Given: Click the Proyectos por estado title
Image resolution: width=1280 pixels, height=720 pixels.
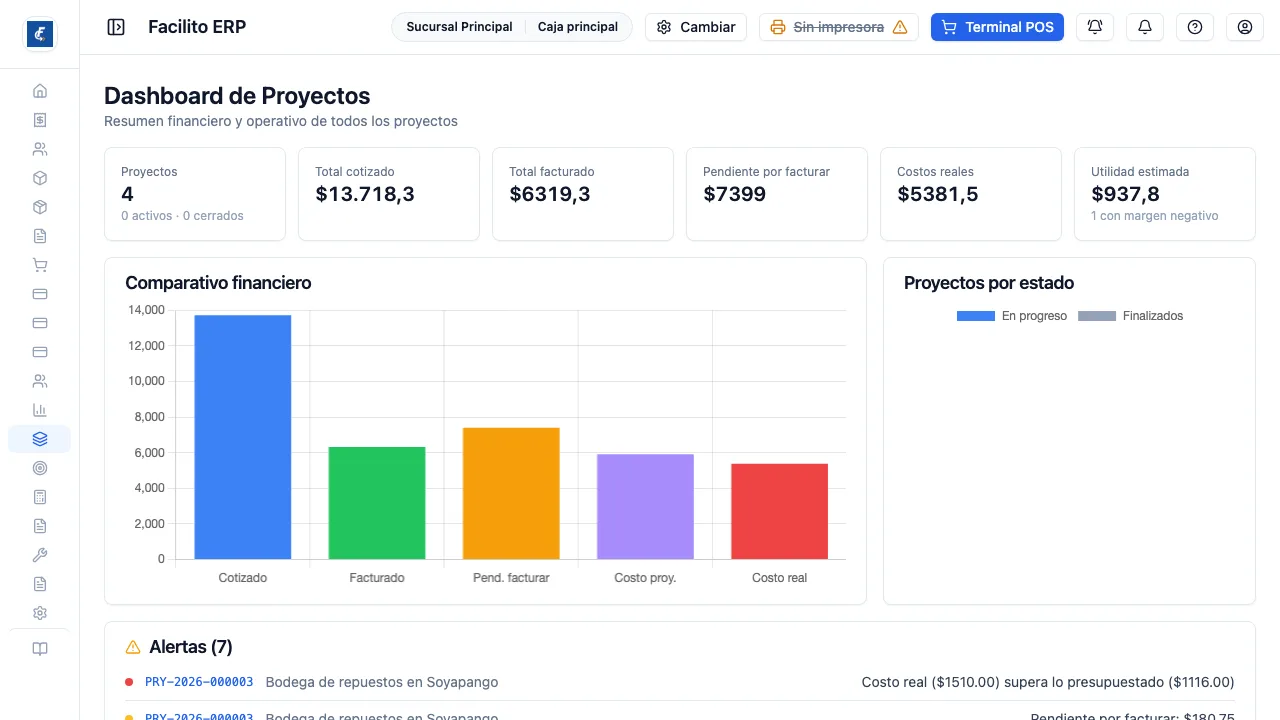Looking at the screenshot, I should (x=989, y=283).
